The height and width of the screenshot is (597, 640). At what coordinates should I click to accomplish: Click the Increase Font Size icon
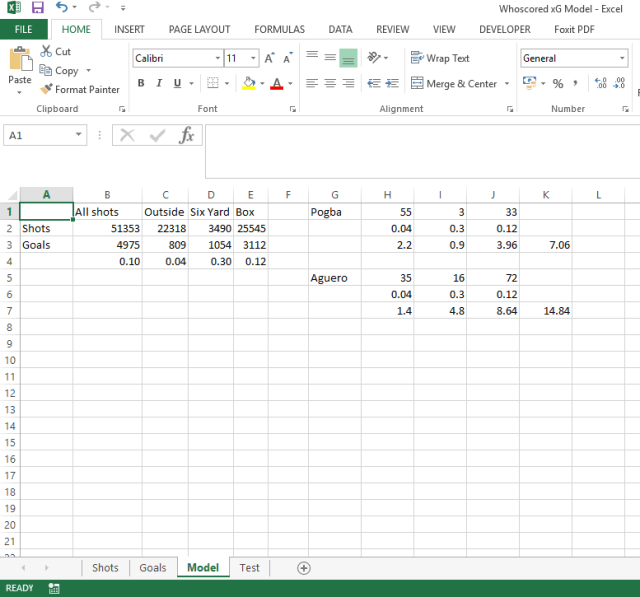tap(270, 59)
